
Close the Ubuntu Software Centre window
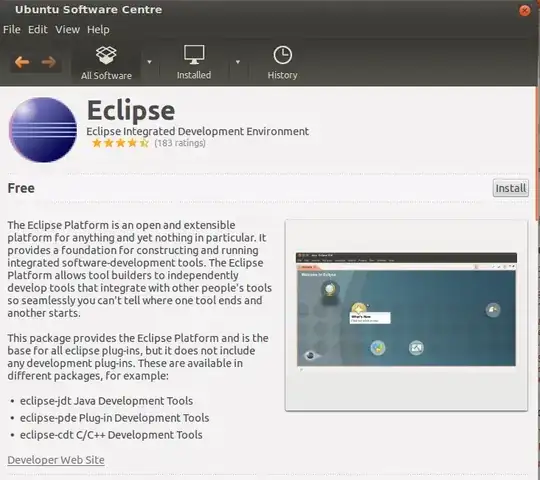[x=525, y=11]
